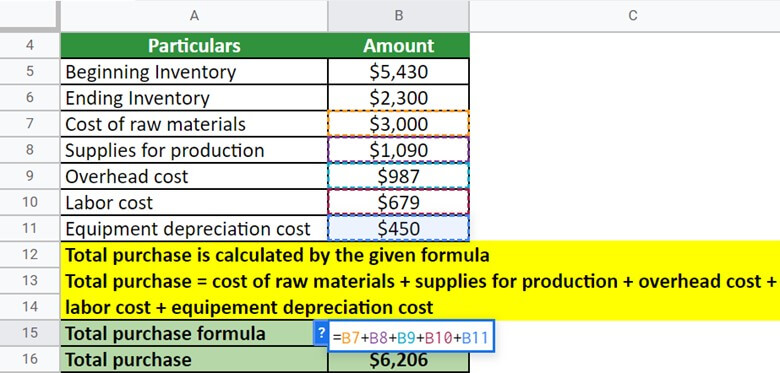Select the Total purchase label in row 16
The width and height of the screenshot is (780, 373).
(x=194, y=360)
